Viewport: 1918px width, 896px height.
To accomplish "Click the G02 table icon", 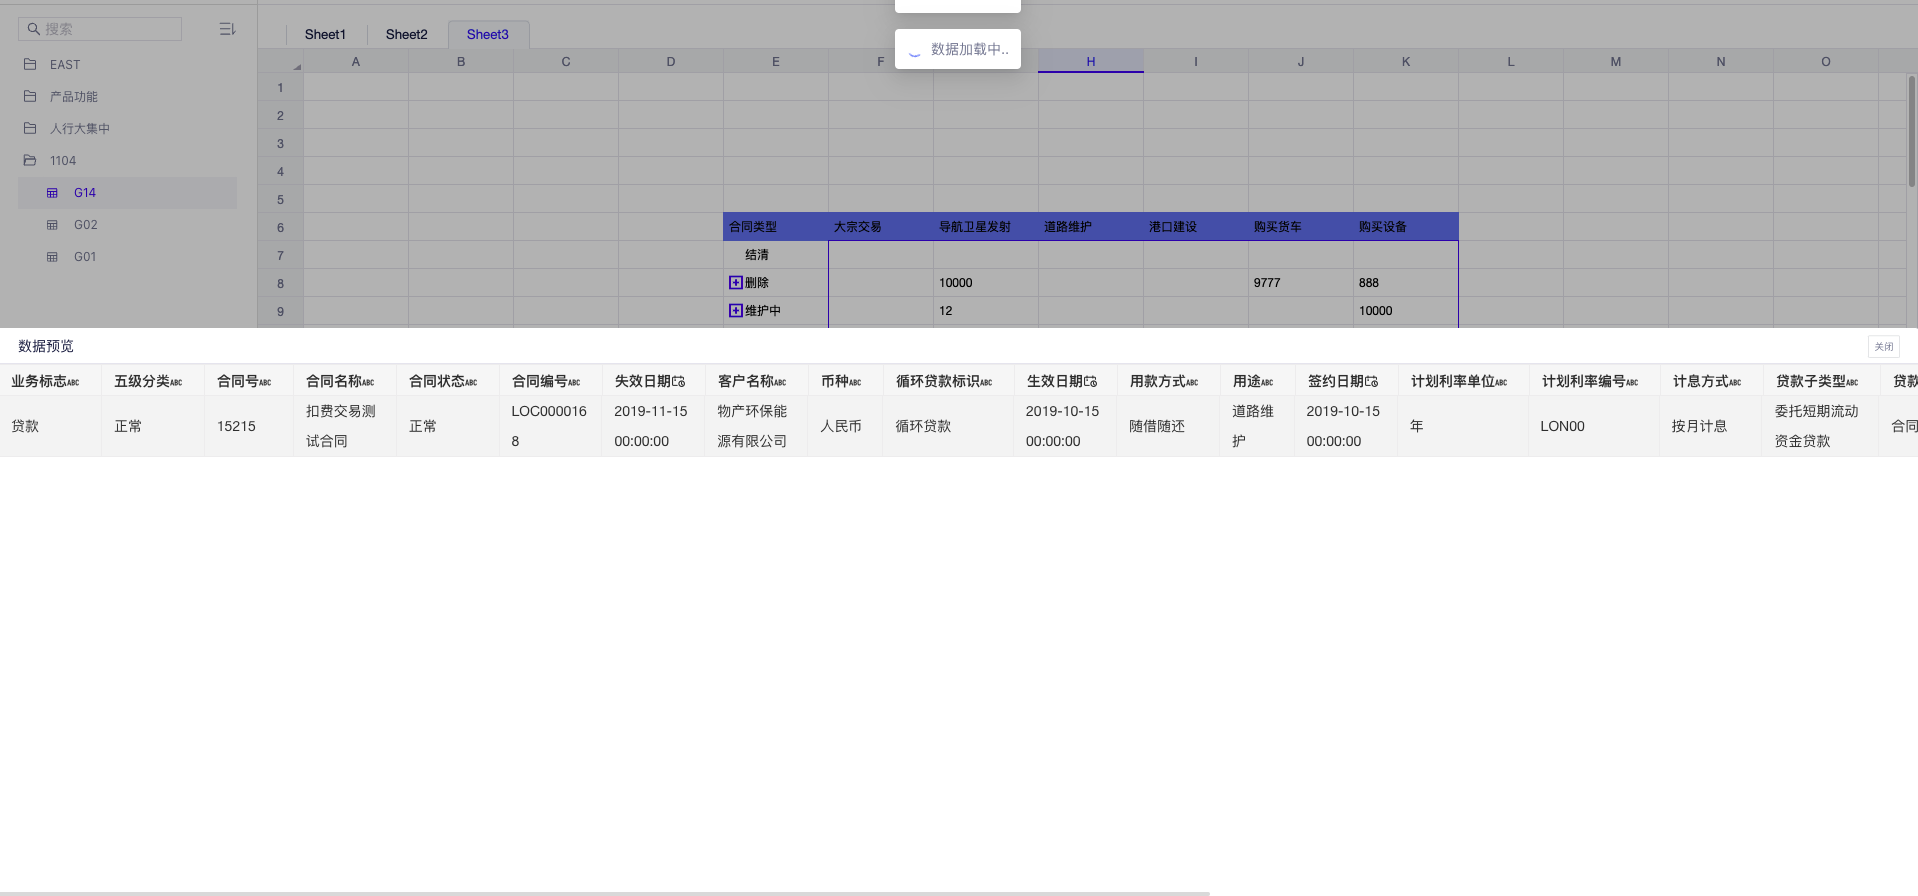I will [52, 225].
